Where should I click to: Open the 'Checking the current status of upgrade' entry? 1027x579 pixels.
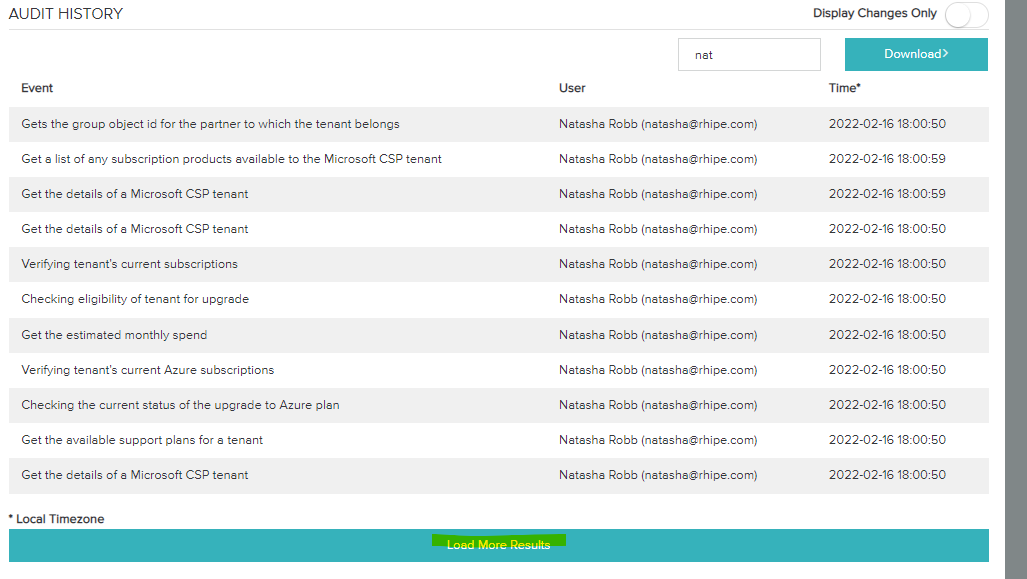pyautogui.click(x=180, y=404)
